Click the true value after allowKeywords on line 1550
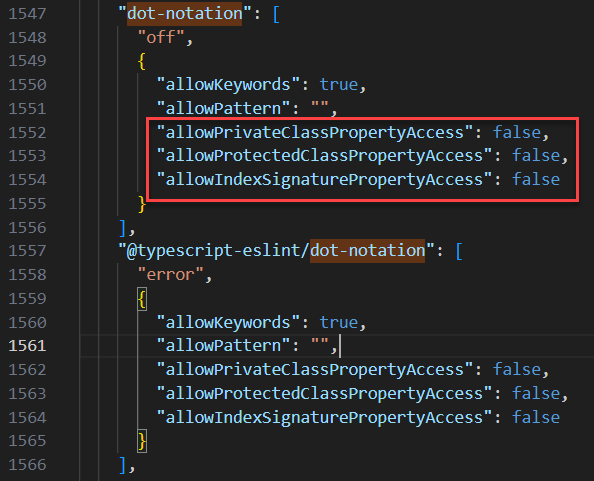594x481 pixels. pos(338,84)
